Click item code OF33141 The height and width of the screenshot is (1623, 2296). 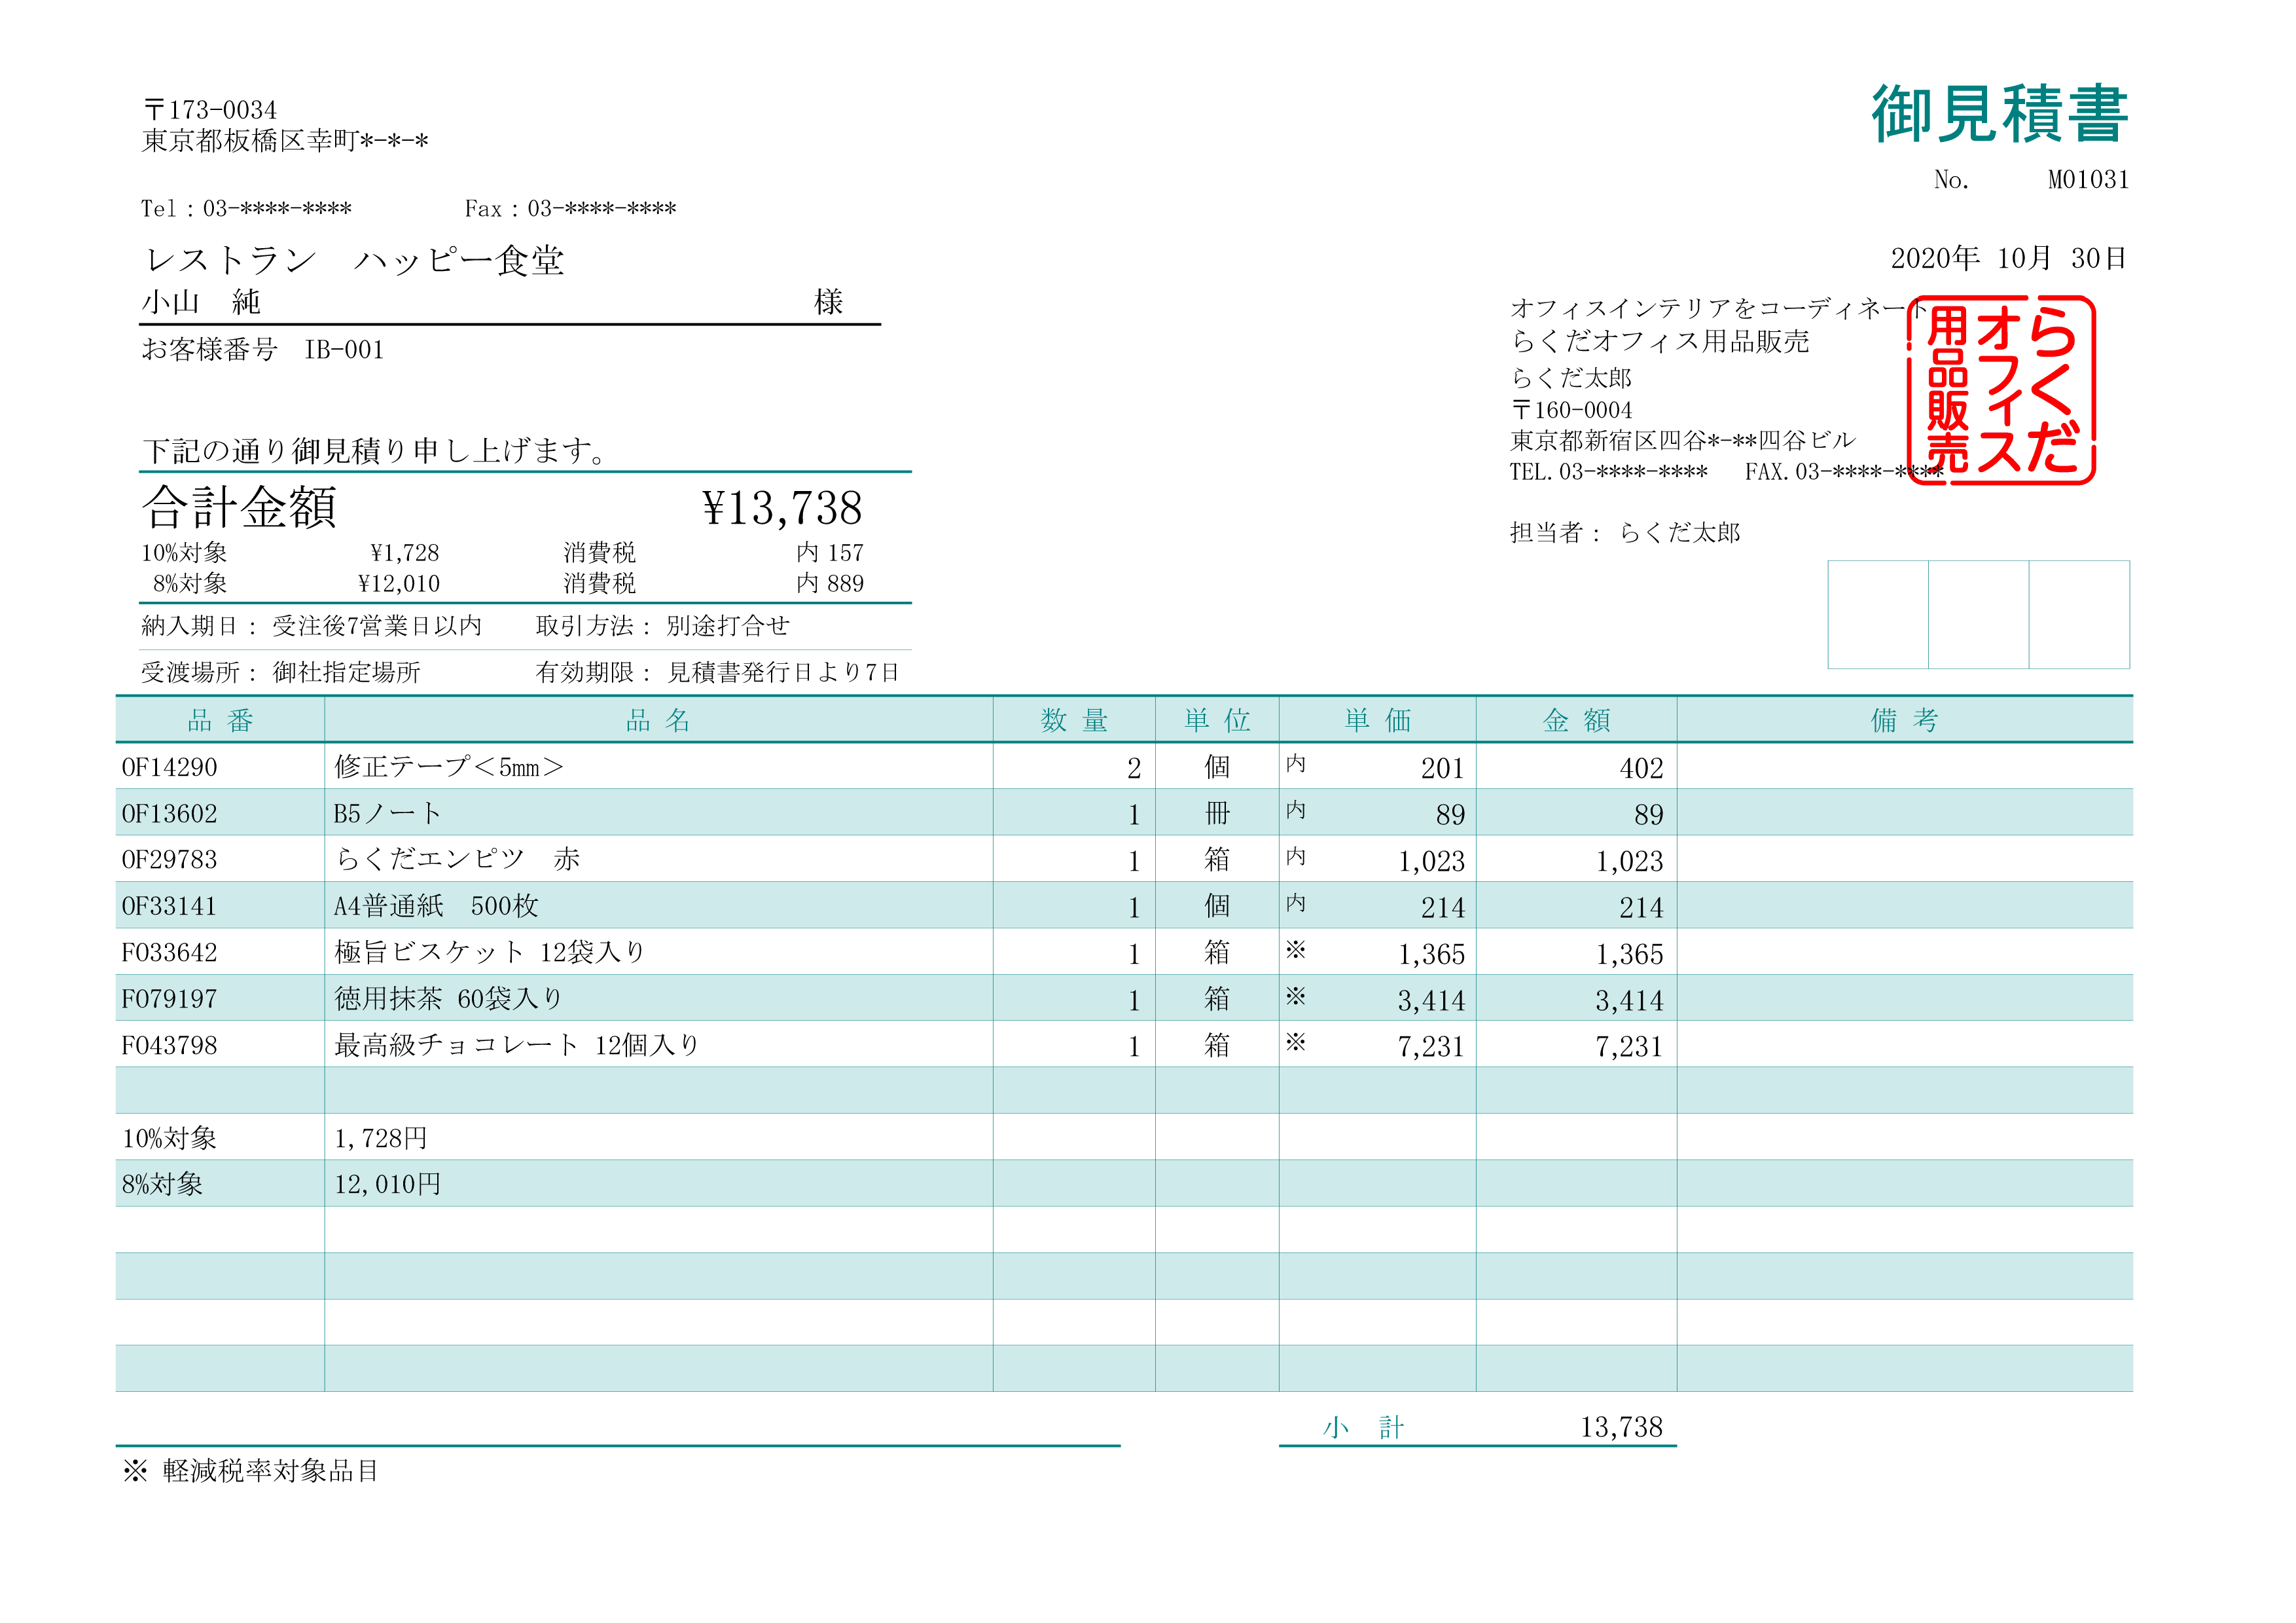(169, 907)
